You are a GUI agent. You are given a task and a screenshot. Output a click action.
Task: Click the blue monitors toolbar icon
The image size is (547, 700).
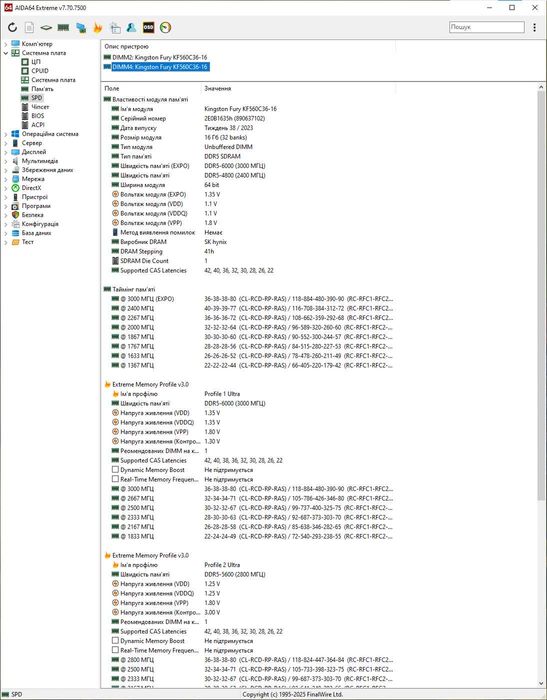(81, 27)
